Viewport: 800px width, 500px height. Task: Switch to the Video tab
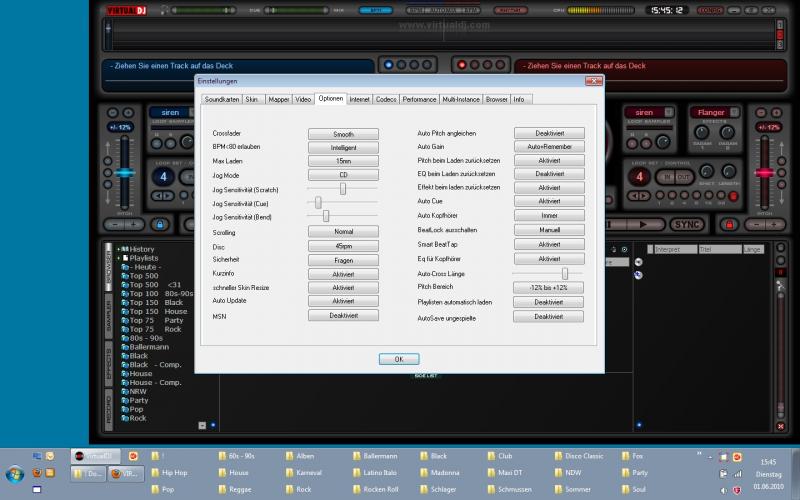coord(303,99)
